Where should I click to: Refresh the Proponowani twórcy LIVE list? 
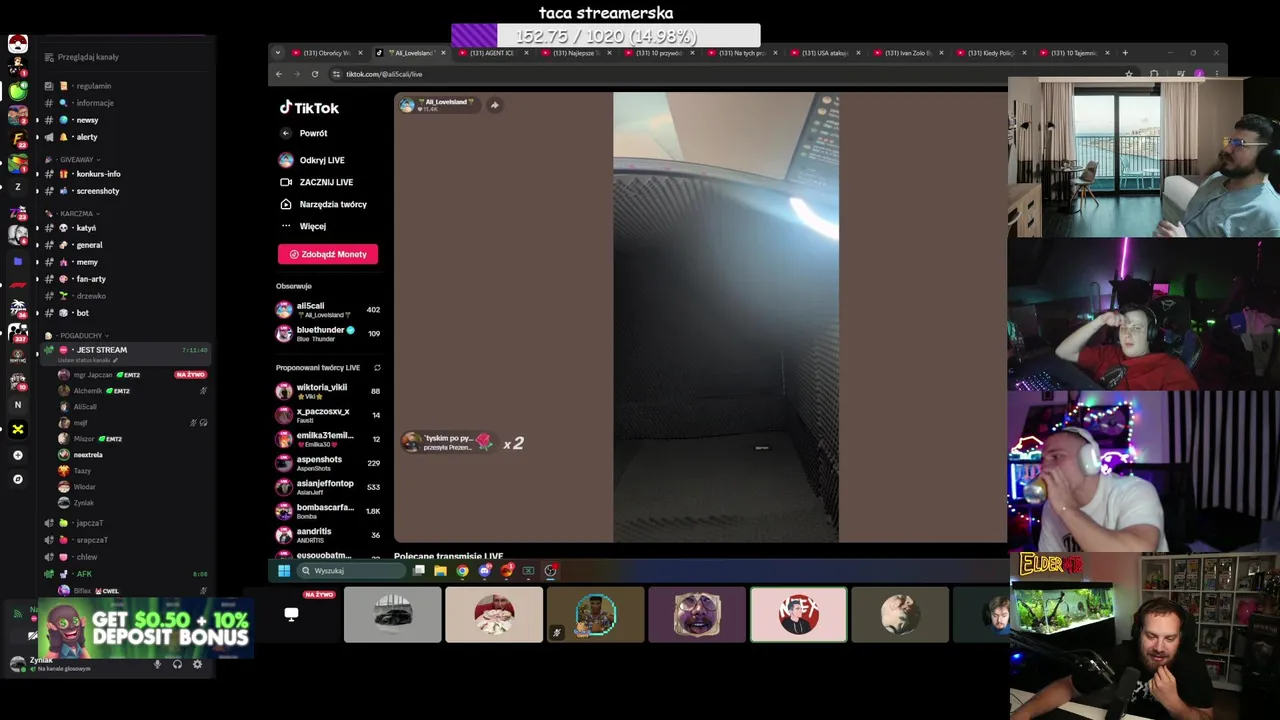[x=377, y=368]
